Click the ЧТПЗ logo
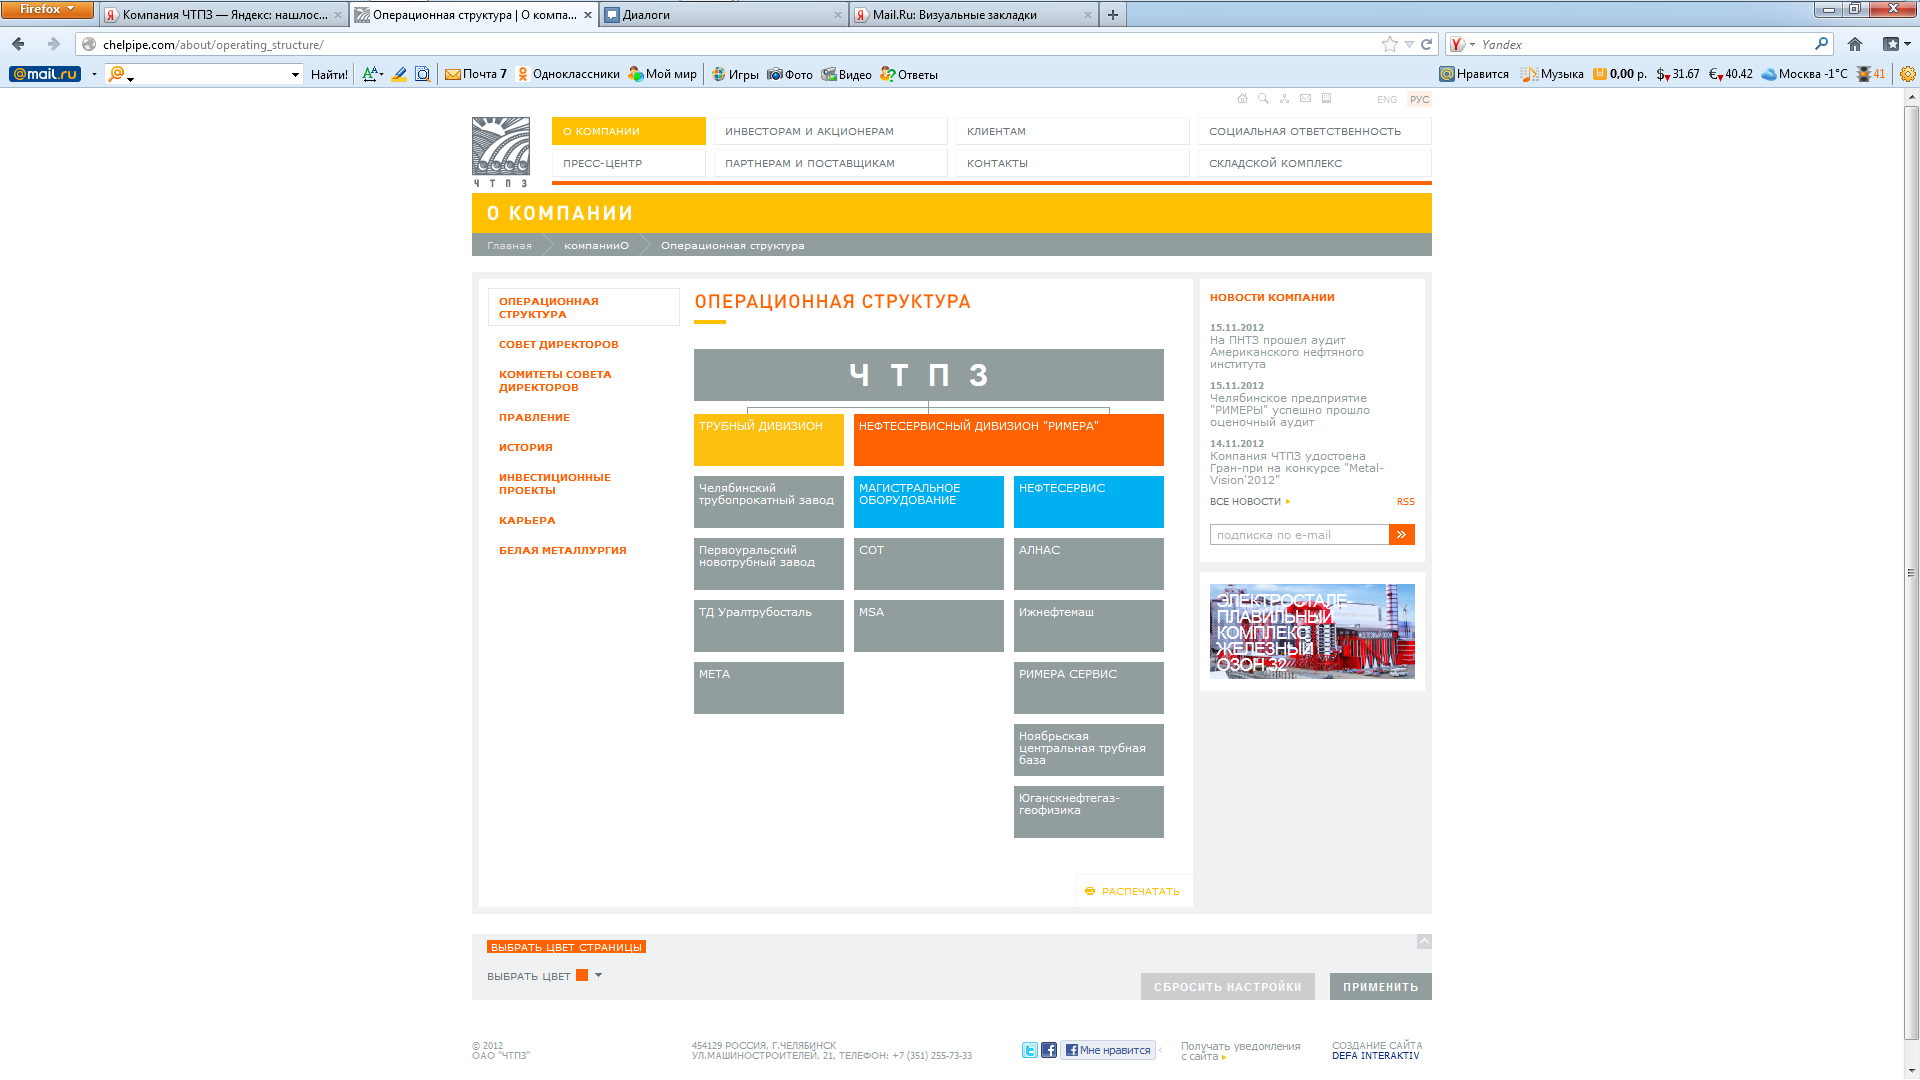The height and width of the screenshot is (1080, 1920). tap(501, 152)
